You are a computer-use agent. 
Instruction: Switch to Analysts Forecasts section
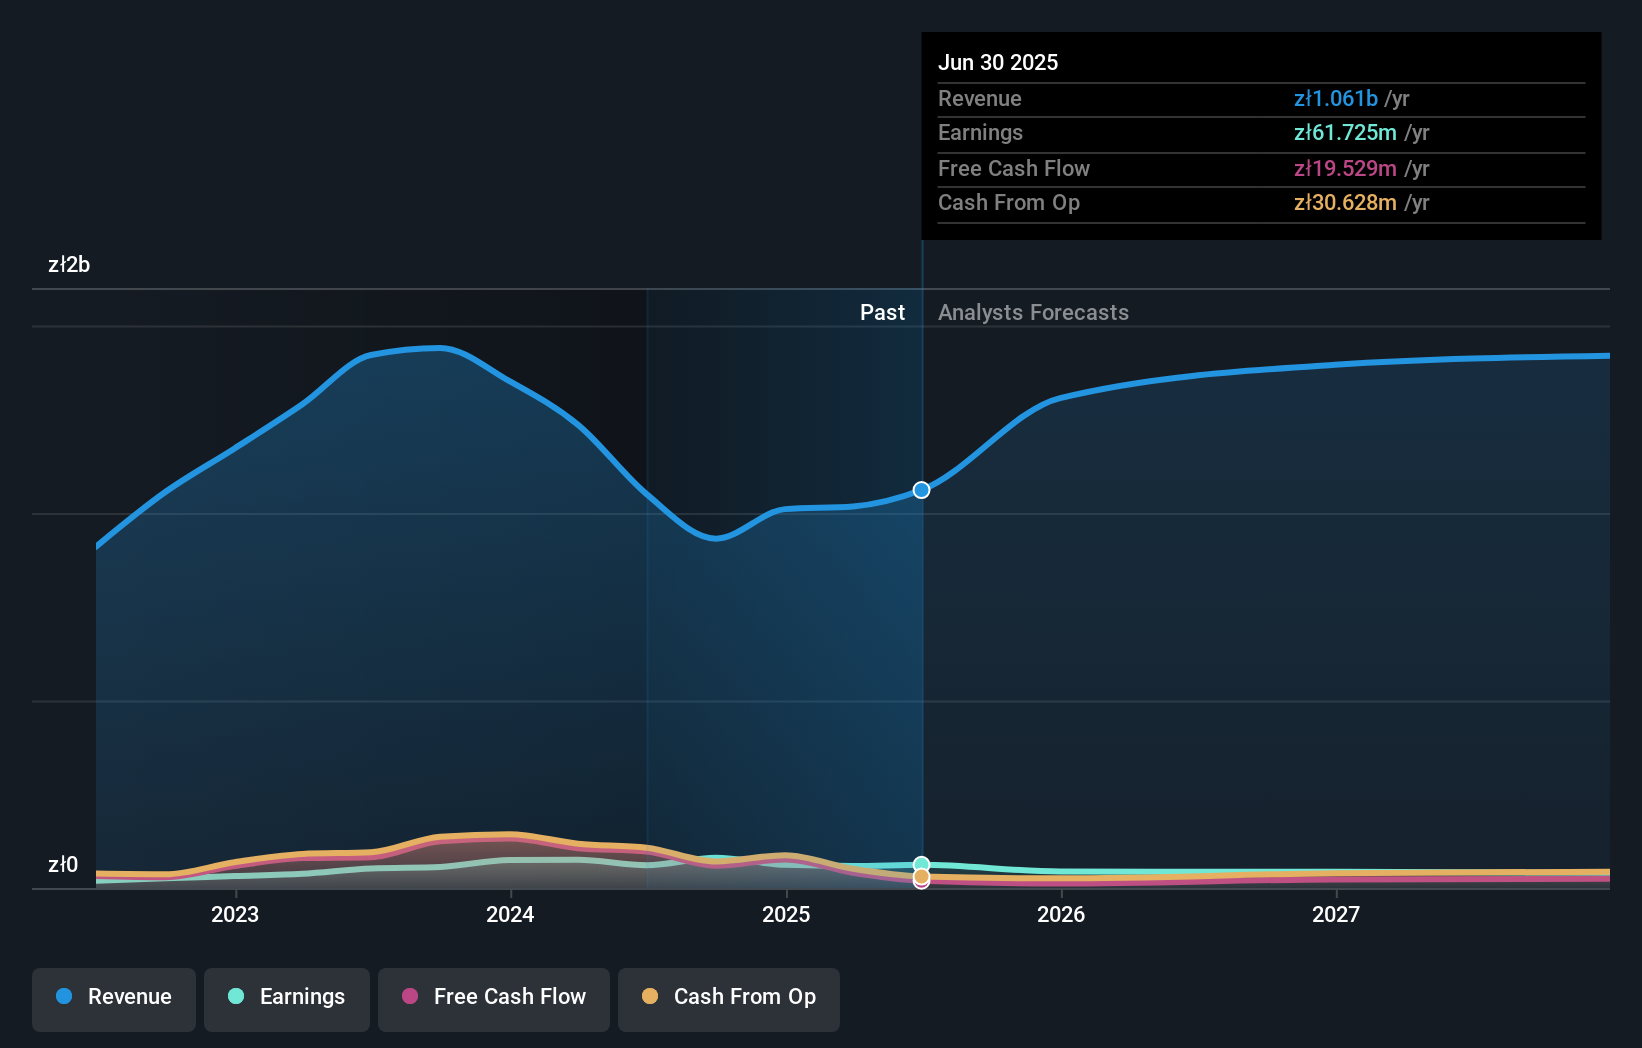[x=1033, y=312]
